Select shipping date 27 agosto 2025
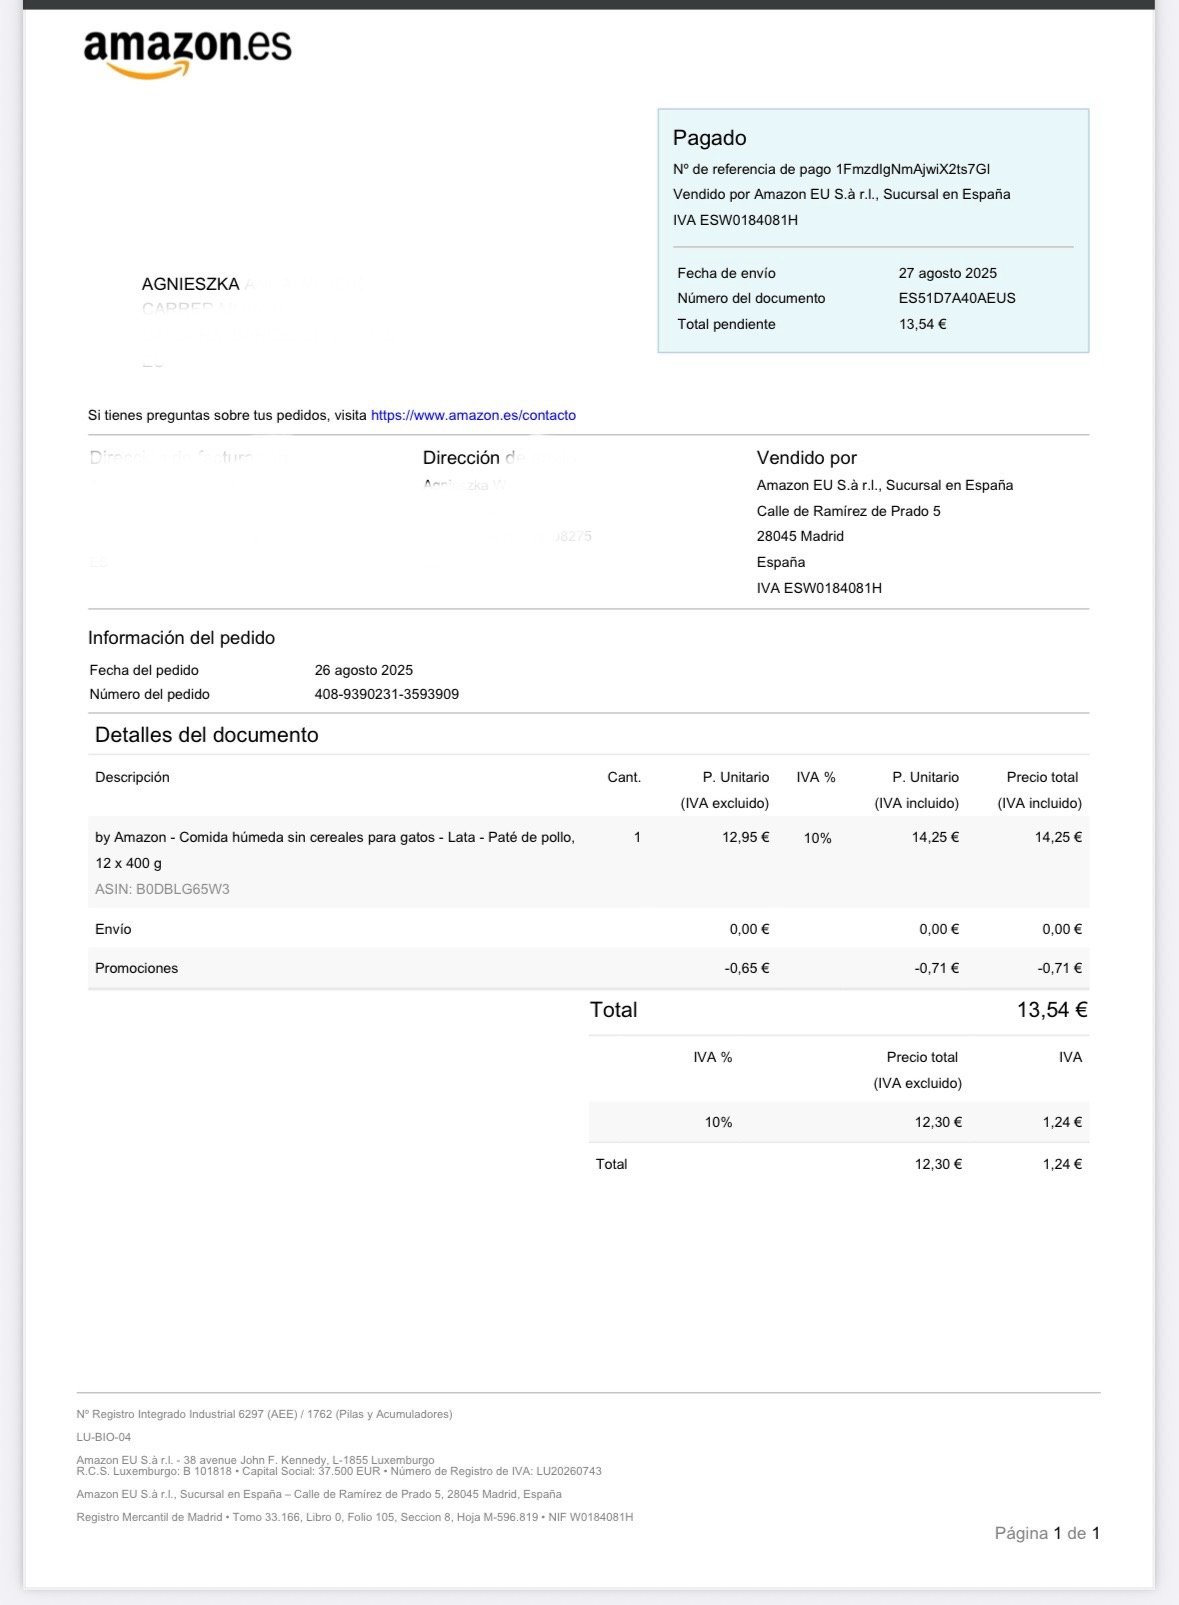This screenshot has width=1179, height=1605. (947, 273)
